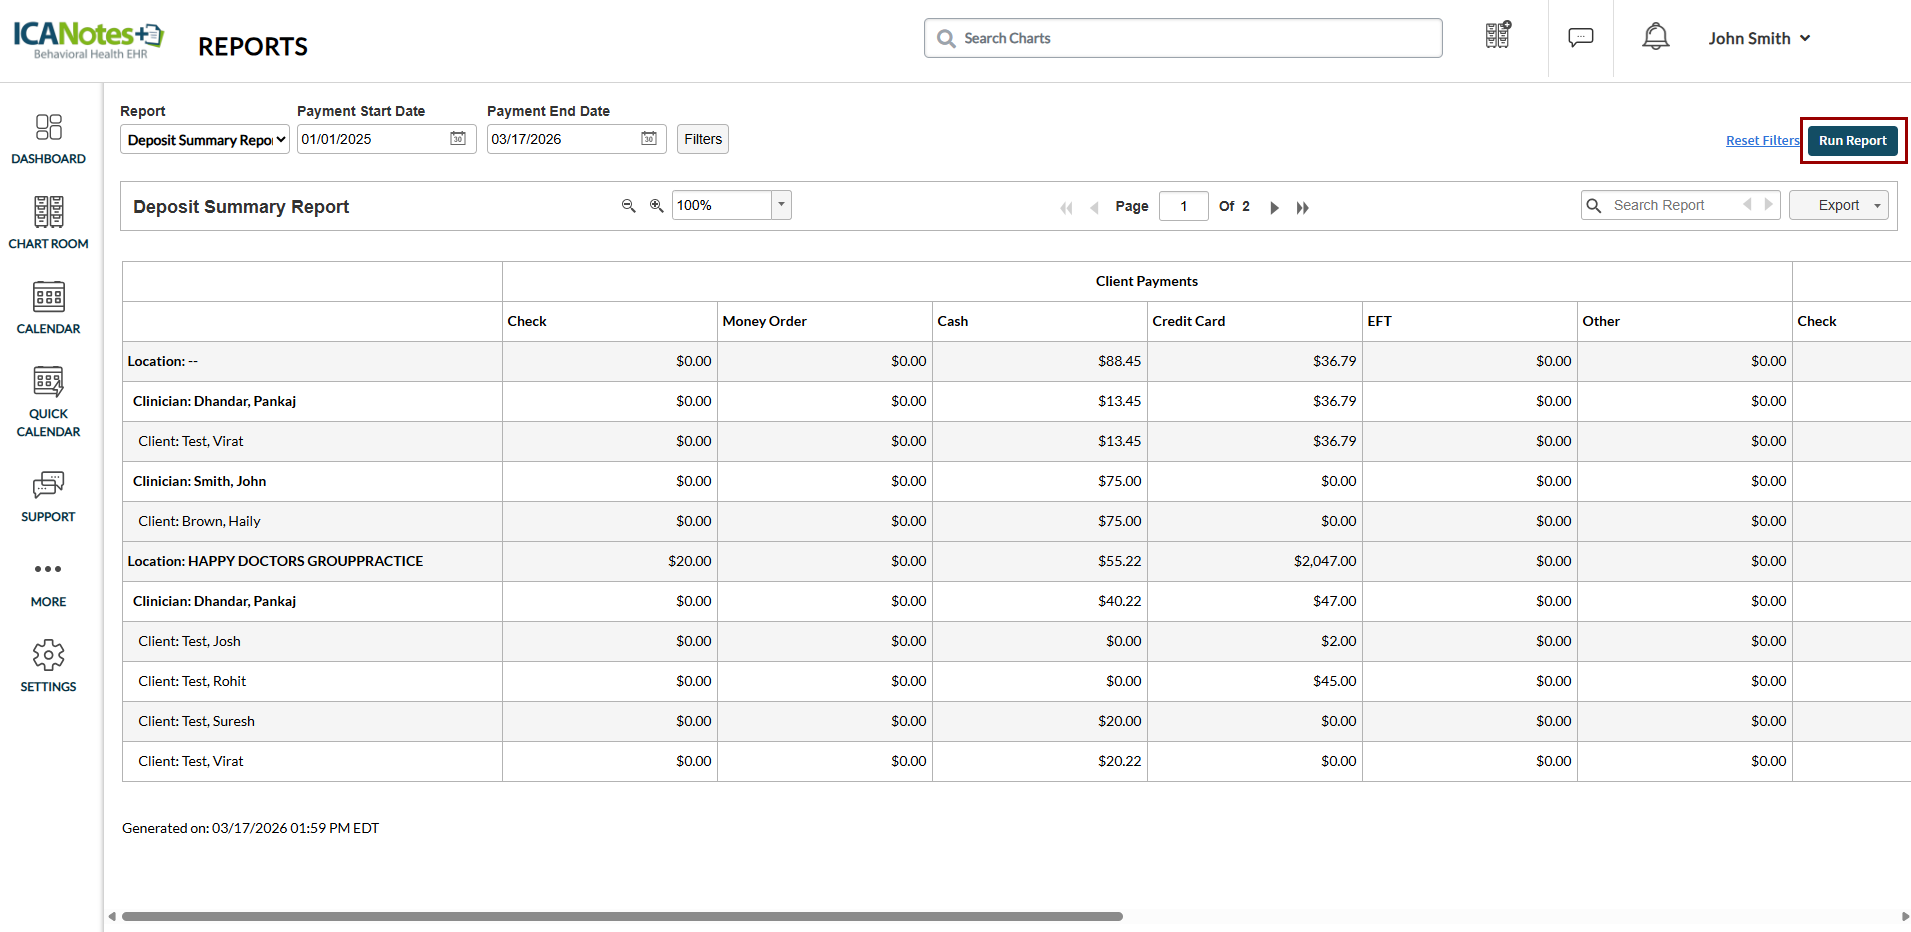Image resolution: width=1911 pixels, height=932 pixels.
Task: Click the Run Report button
Action: pos(1852,141)
